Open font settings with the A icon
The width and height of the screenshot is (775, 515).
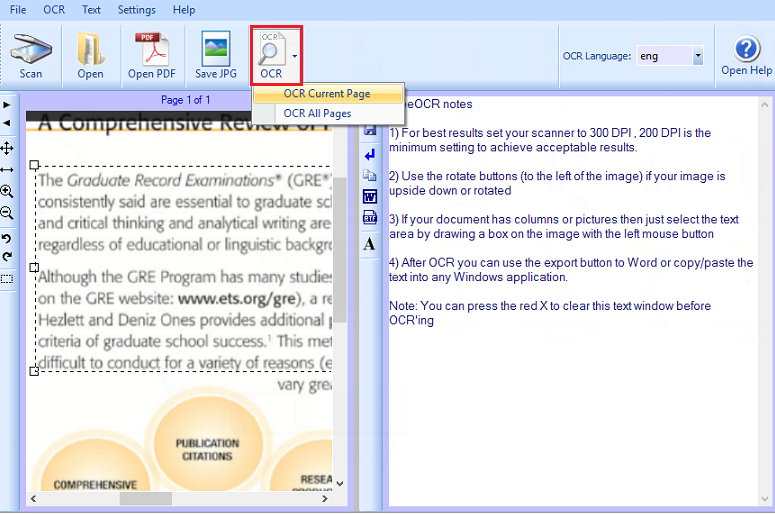[370, 244]
